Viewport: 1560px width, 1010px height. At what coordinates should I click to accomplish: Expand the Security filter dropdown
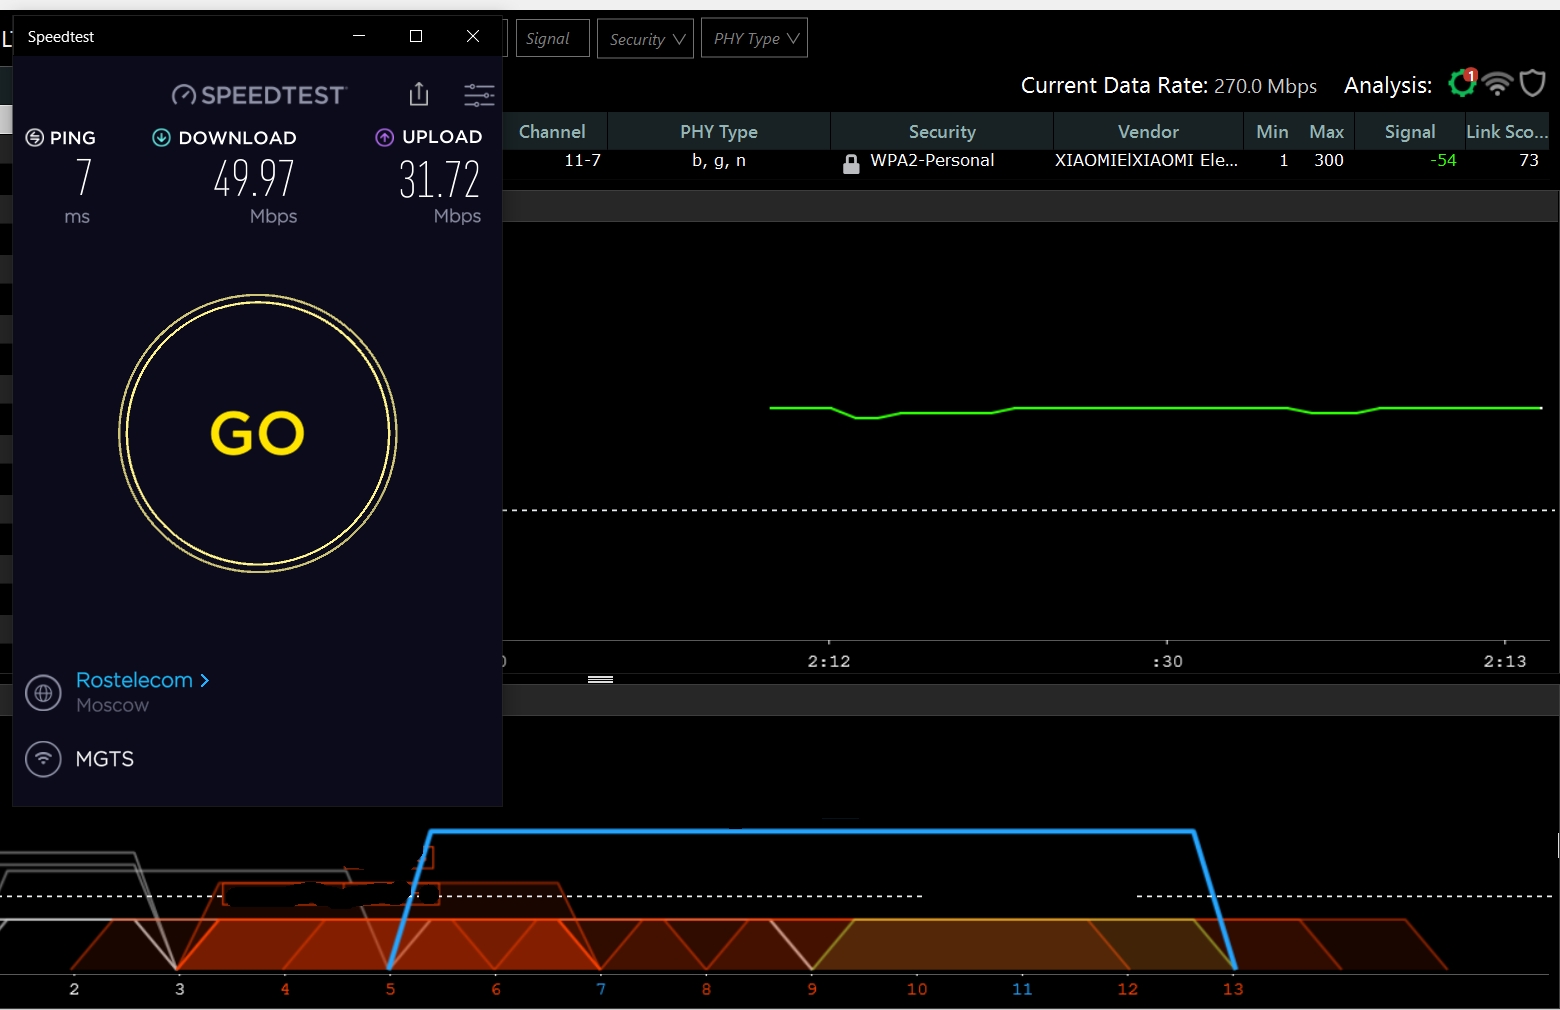(645, 38)
